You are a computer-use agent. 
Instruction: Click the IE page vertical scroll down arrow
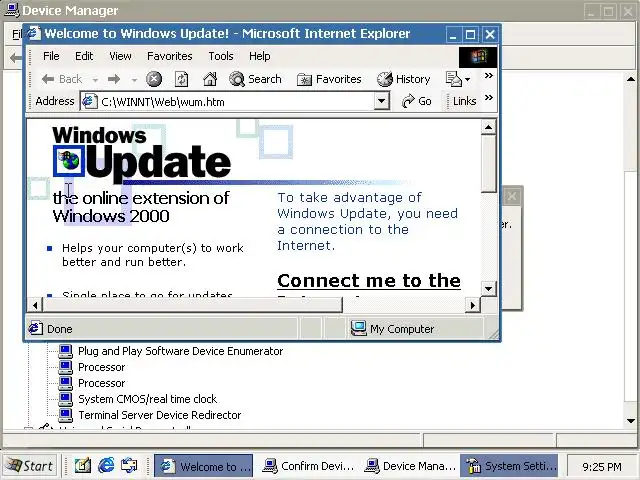[488, 289]
